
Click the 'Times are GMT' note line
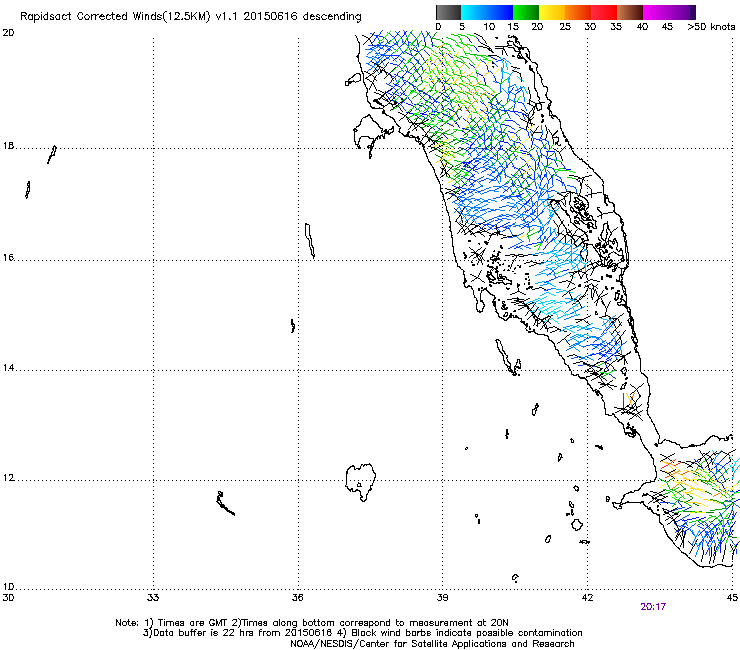point(312,623)
